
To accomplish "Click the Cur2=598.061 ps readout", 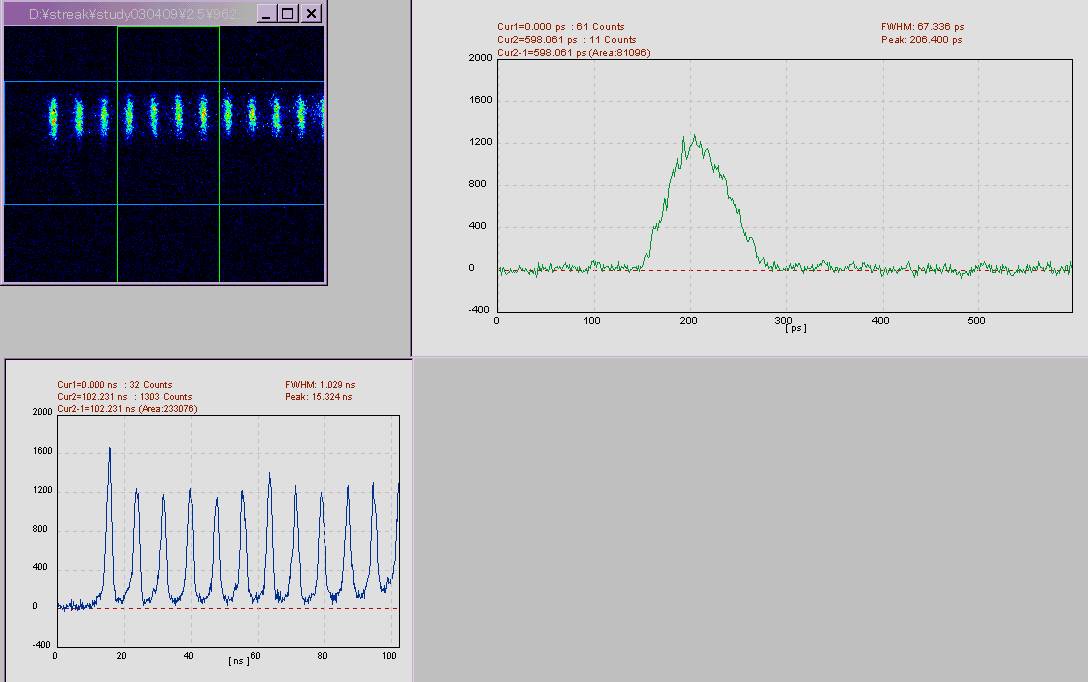I will [x=566, y=40].
